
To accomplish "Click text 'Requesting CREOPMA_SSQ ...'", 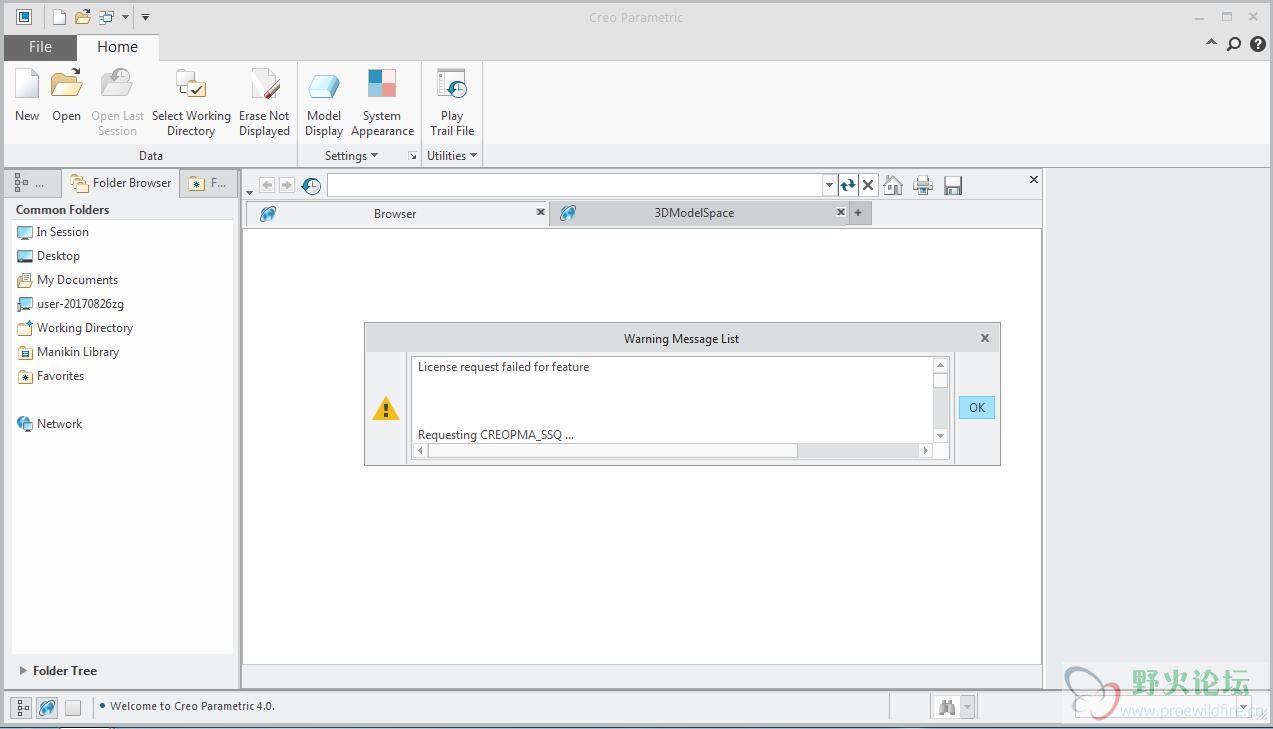I will click(496, 435).
